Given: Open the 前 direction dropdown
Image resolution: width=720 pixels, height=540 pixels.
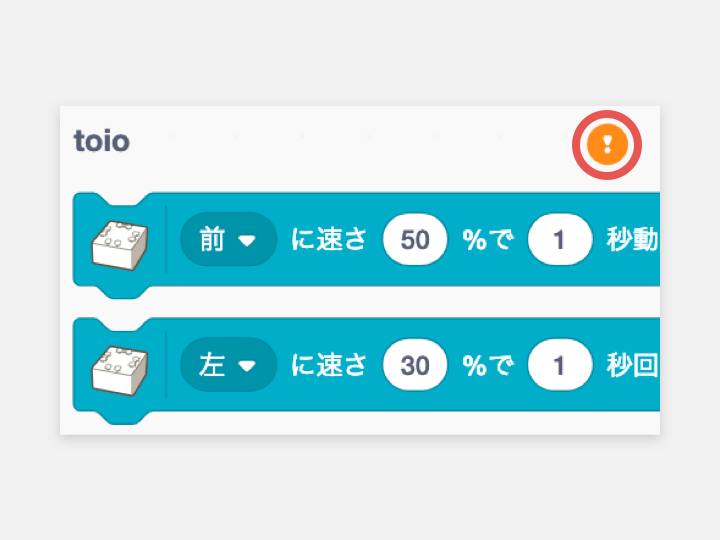Looking at the screenshot, I should click(228, 239).
